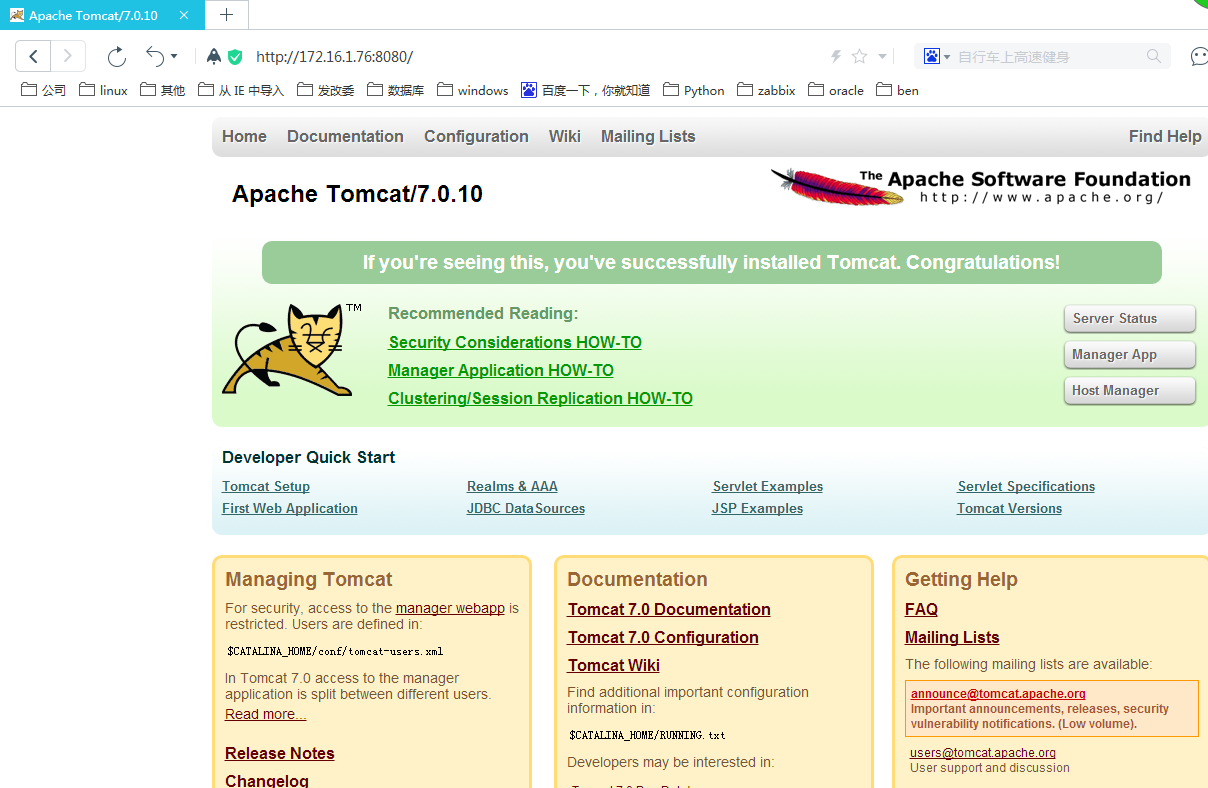Viewport: 1208px width, 788px height.
Task: Click the Server Status button
Action: pos(1129,319)
